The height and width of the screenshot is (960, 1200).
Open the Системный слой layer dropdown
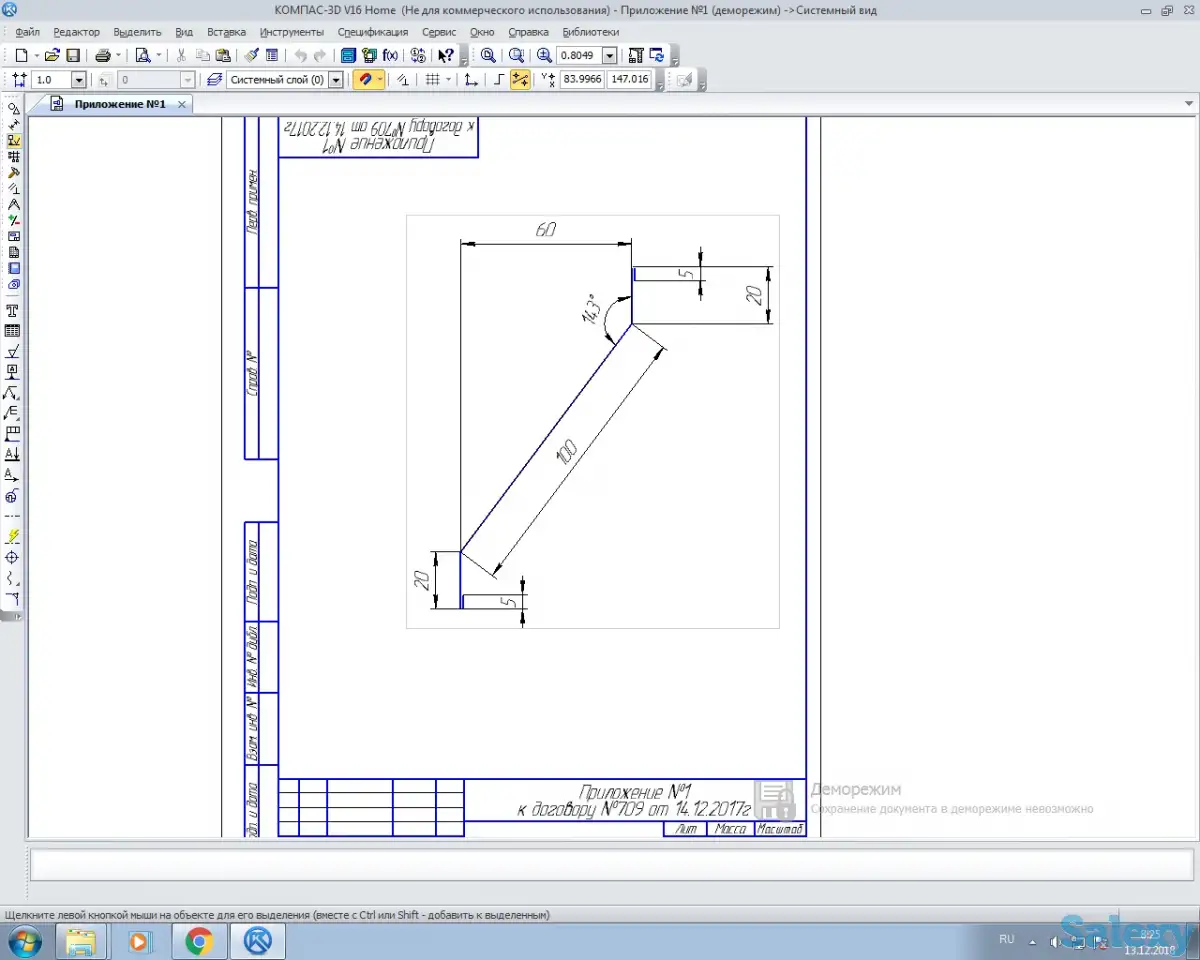coord(335,80)
